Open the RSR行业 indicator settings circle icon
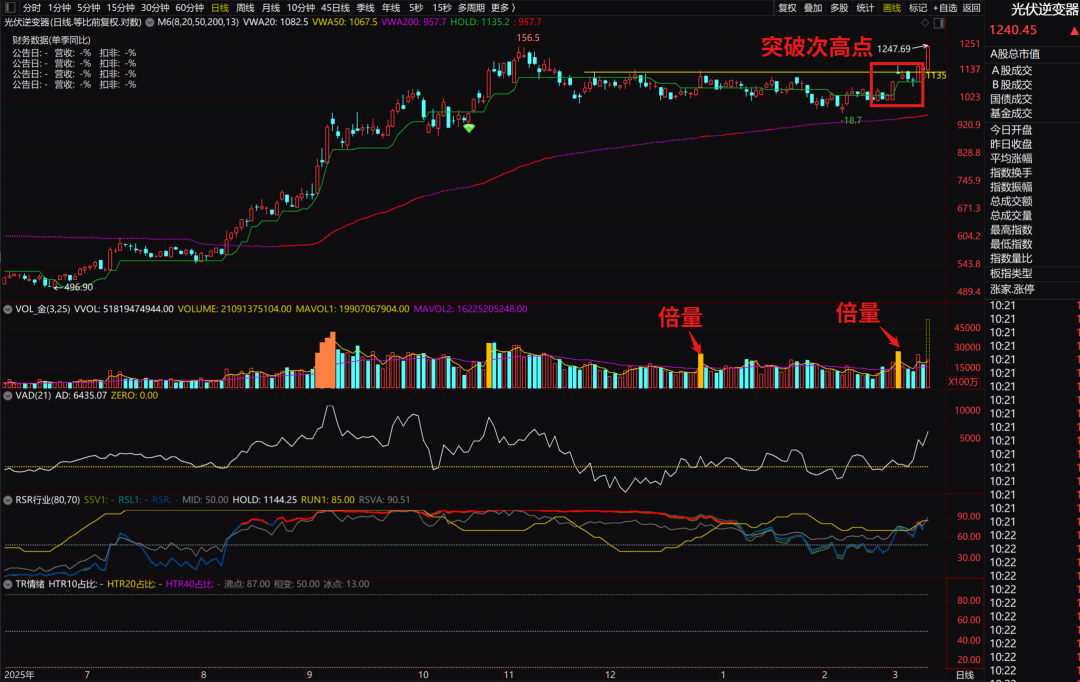1080x682 pixels. [x=8, y=499]
